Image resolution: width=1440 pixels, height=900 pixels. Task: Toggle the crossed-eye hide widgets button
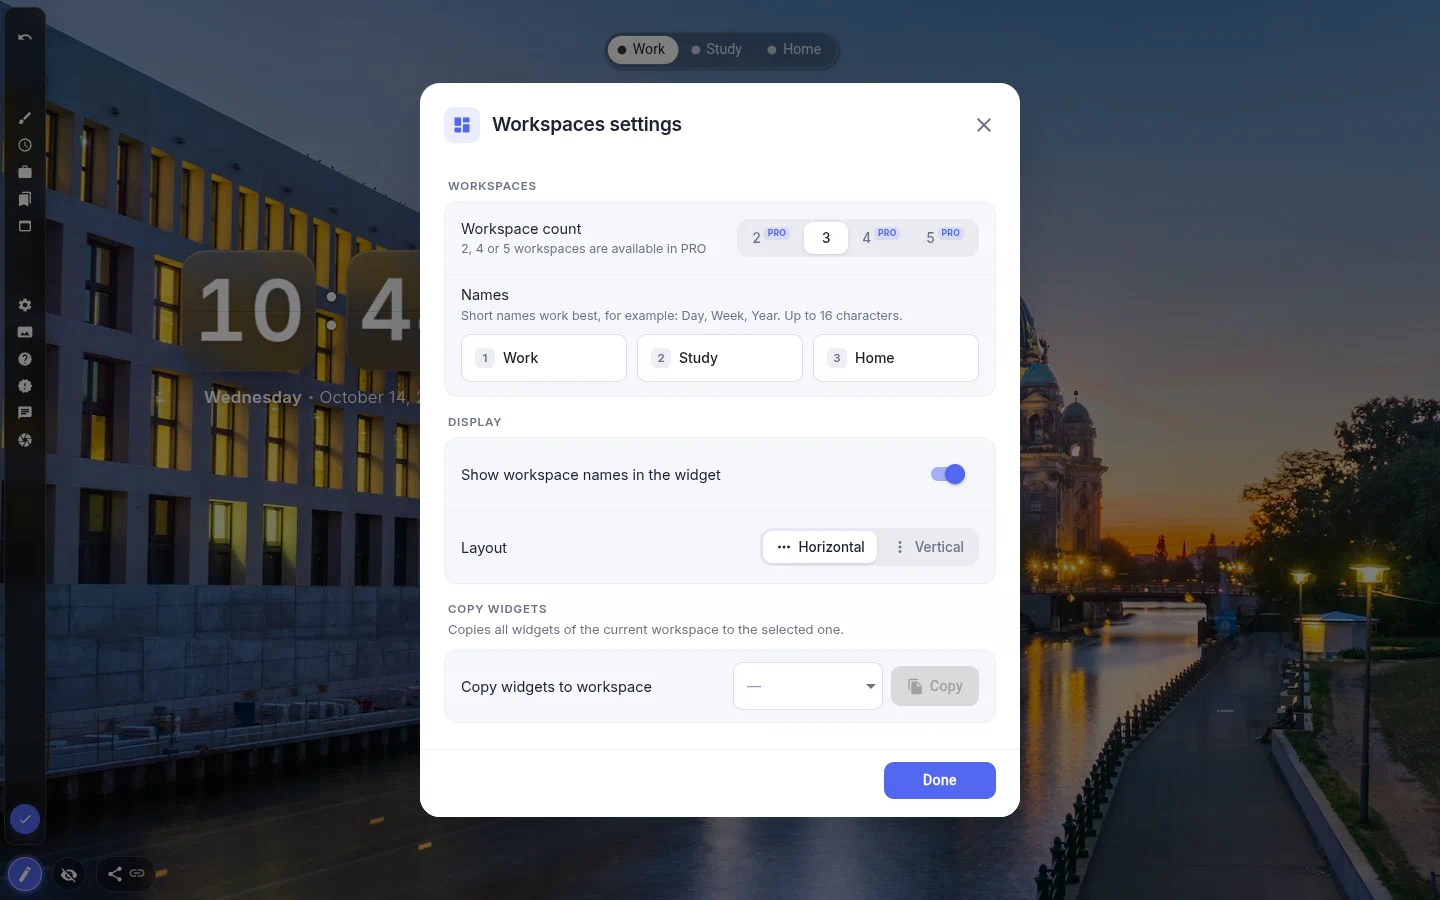click(x=69, y=875)
